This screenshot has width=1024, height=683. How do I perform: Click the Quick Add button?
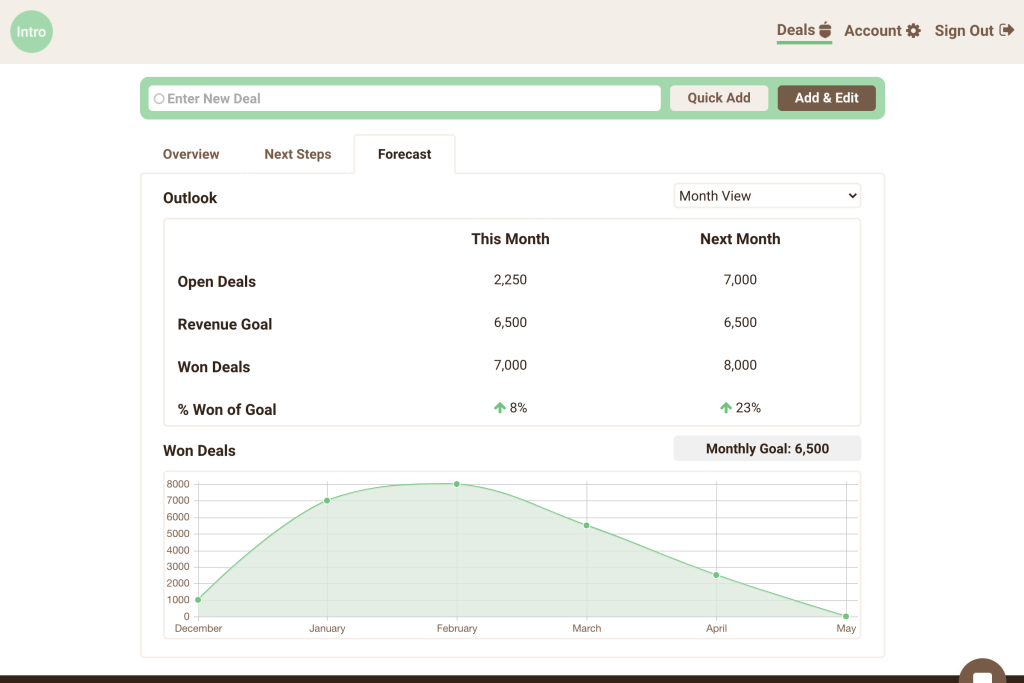(x=719, y=98)
